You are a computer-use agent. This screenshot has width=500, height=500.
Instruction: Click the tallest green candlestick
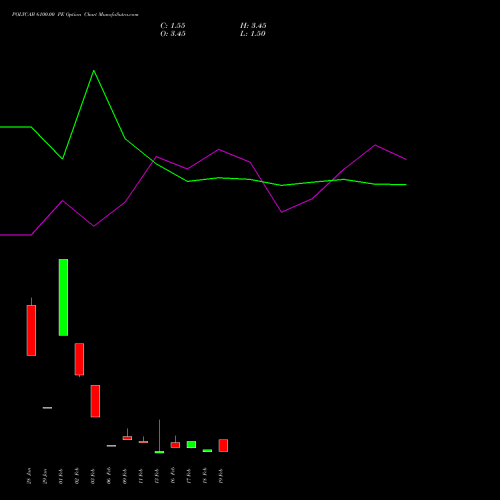pyautogui.click(x=63, y=297)
